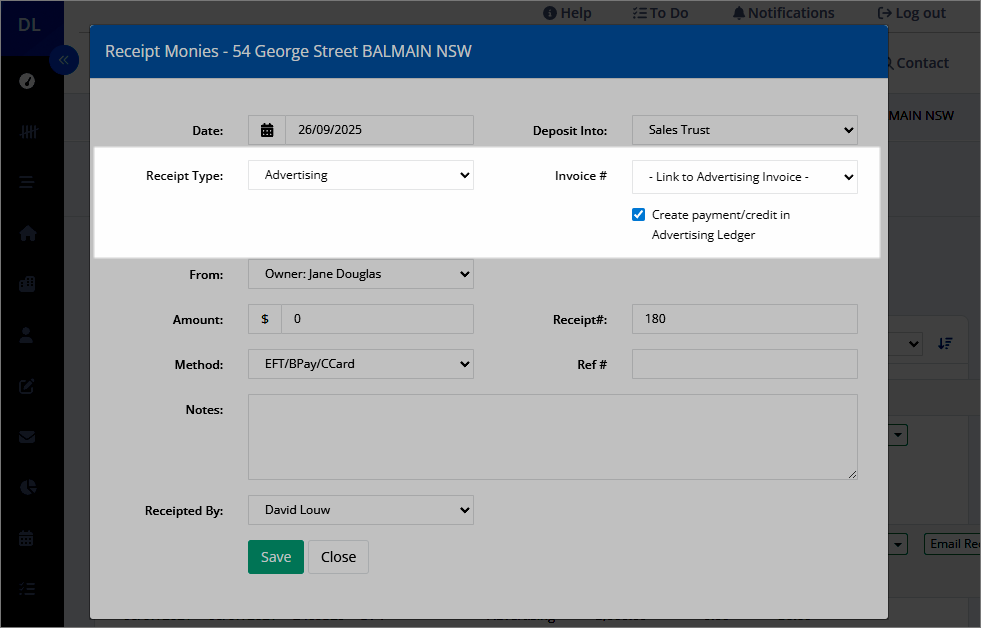Click the Close button
This screenshot has height=628, width=981.
(338, 557)
